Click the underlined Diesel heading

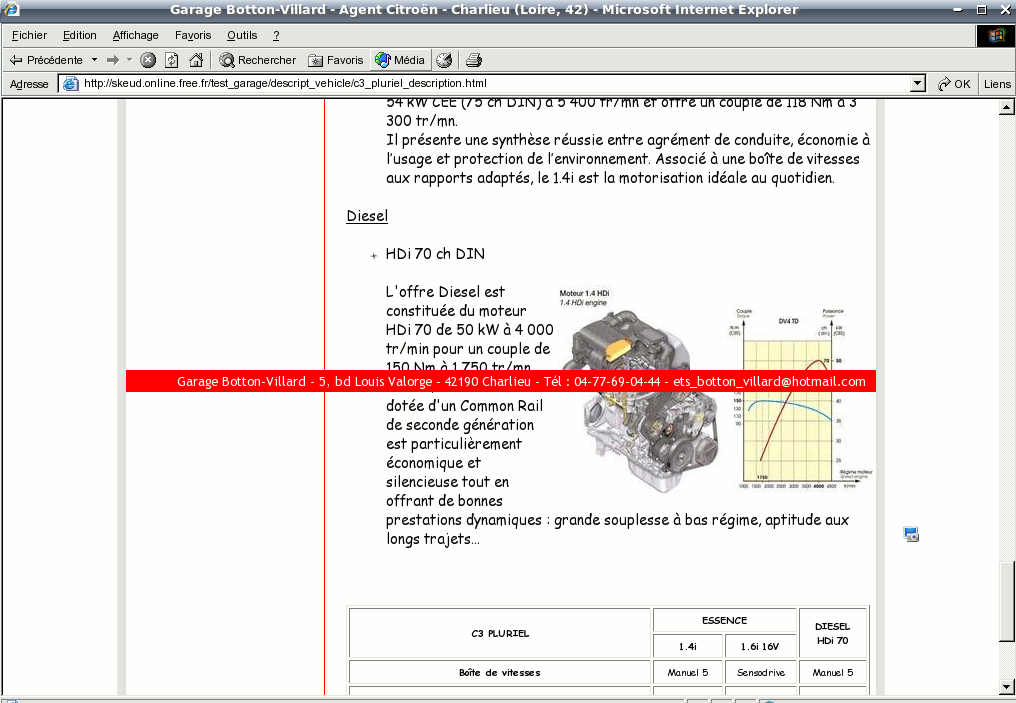click(367, 216)
